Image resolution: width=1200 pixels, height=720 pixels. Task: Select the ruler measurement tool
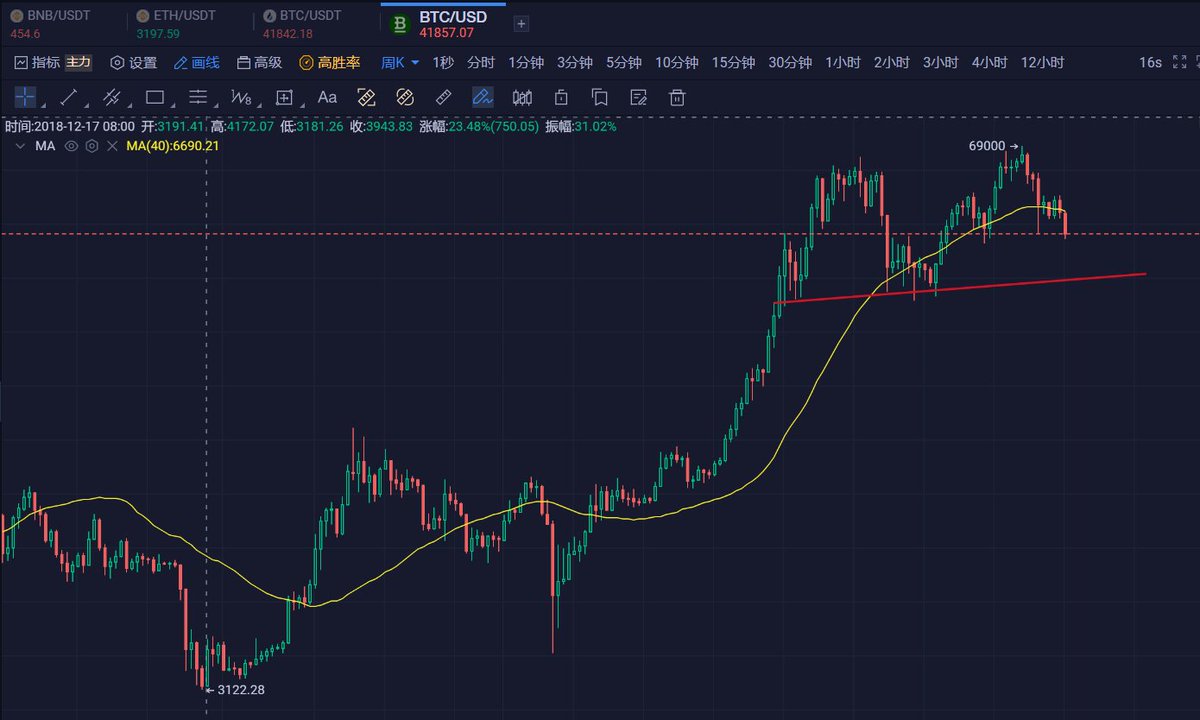pos(444,97)
